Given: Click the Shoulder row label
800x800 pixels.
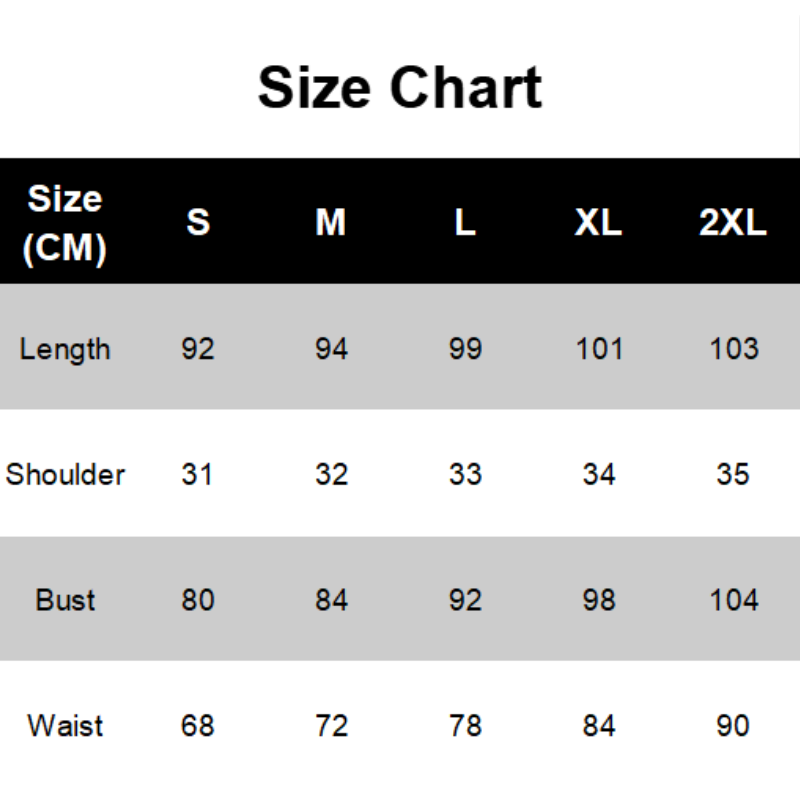Looking at the screenshot, I should [65, 474].
